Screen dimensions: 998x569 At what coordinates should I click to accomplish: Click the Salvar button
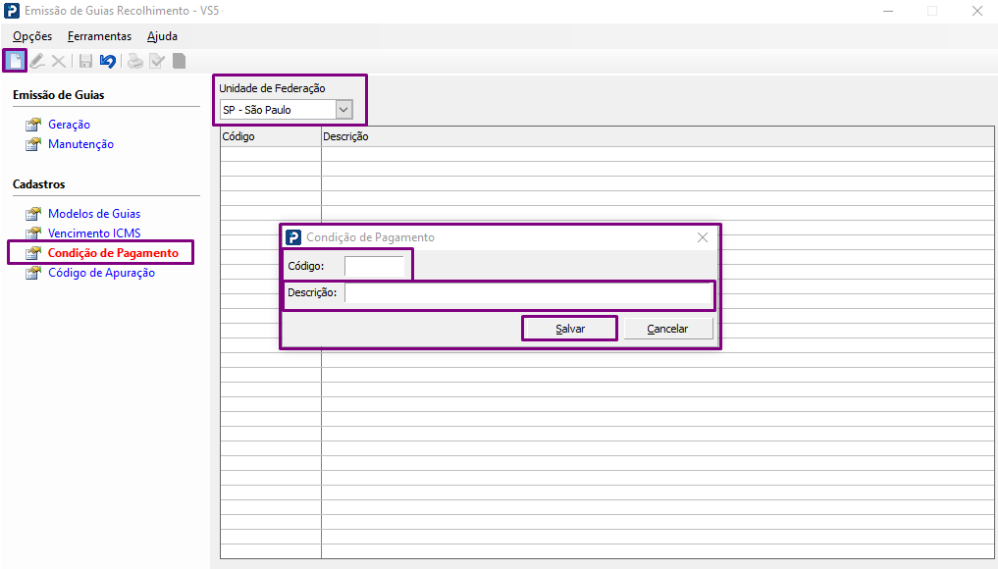570,329
